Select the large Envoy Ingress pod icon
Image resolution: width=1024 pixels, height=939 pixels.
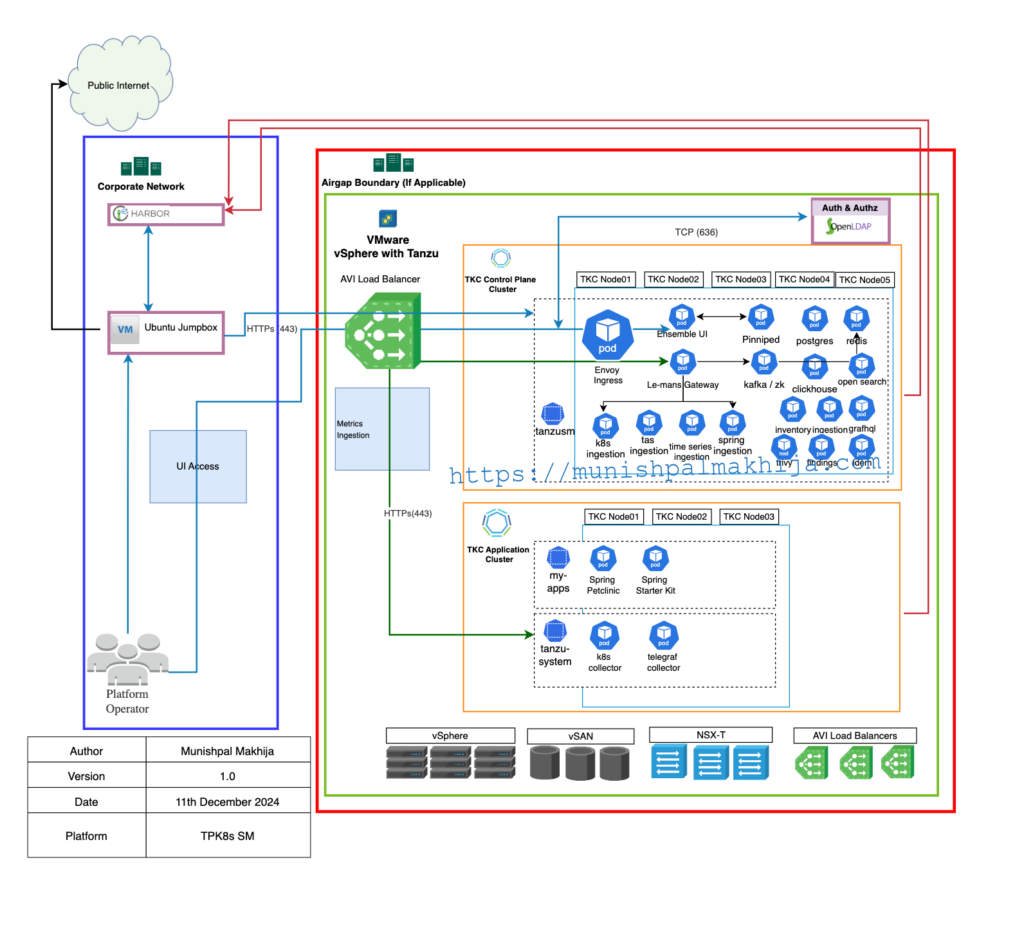[x=607, y=335]
